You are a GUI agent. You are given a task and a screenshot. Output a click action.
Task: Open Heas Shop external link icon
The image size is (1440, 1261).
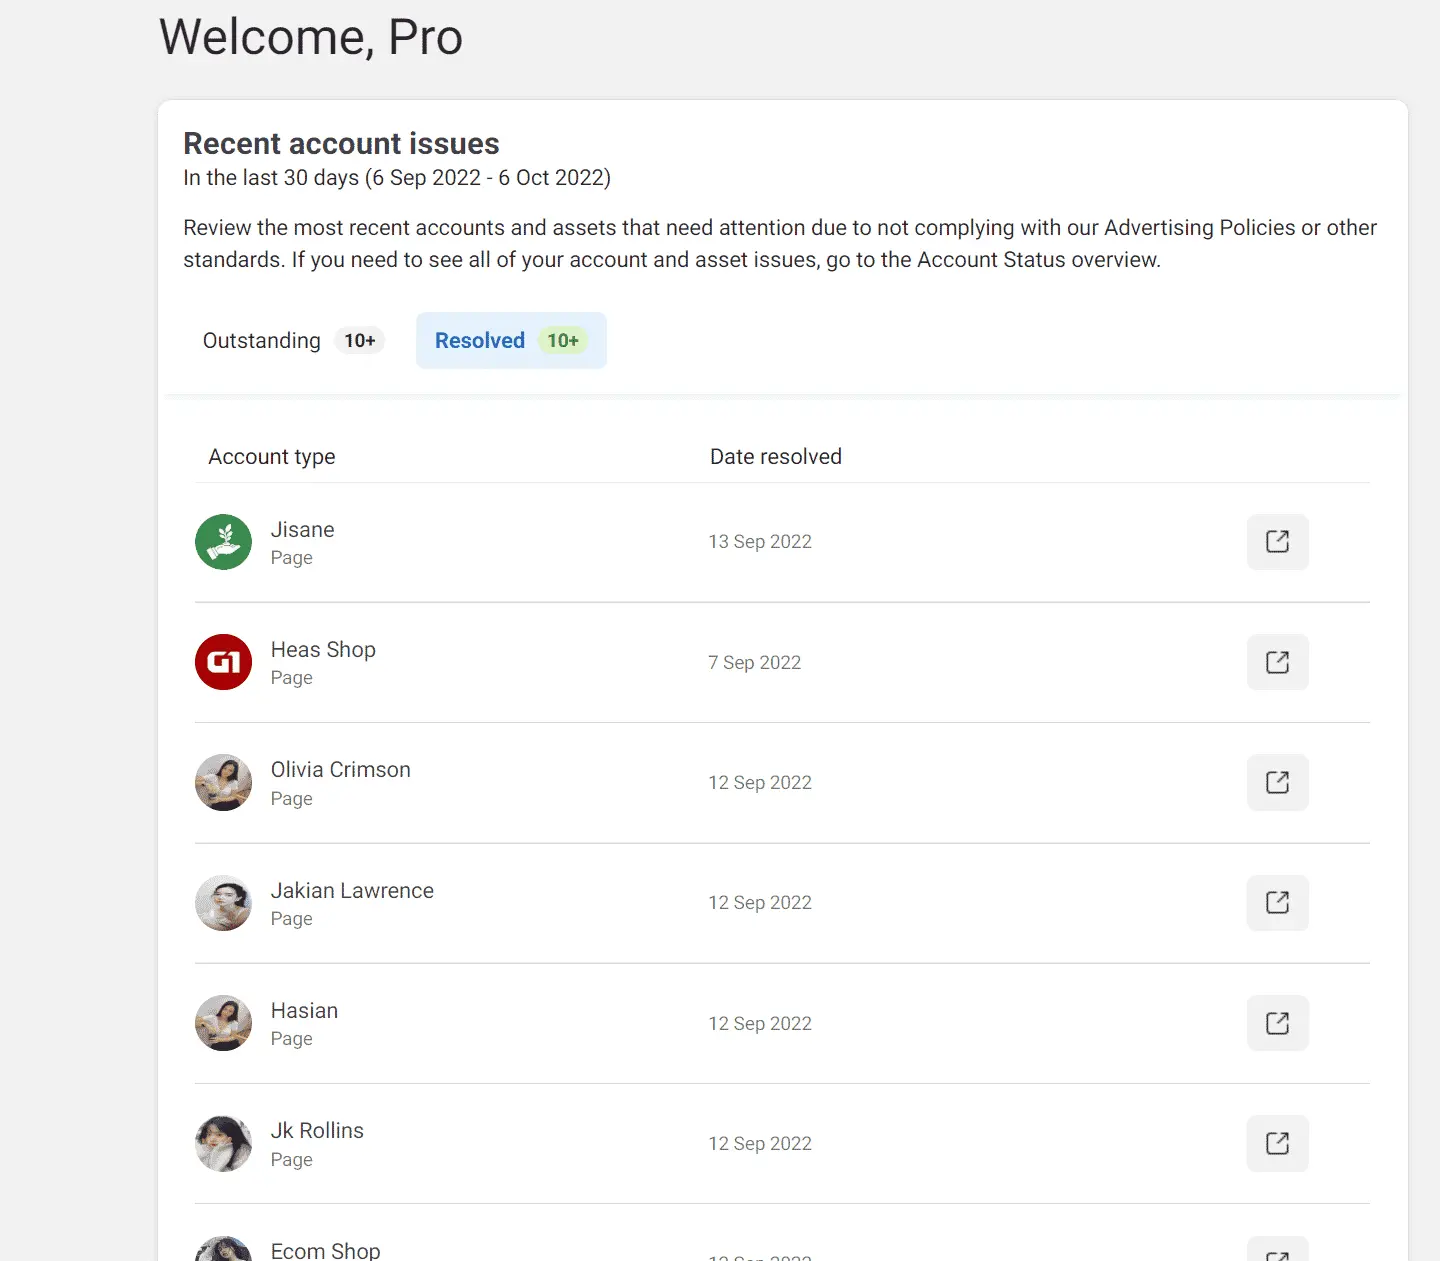(x=1277, y=662)
